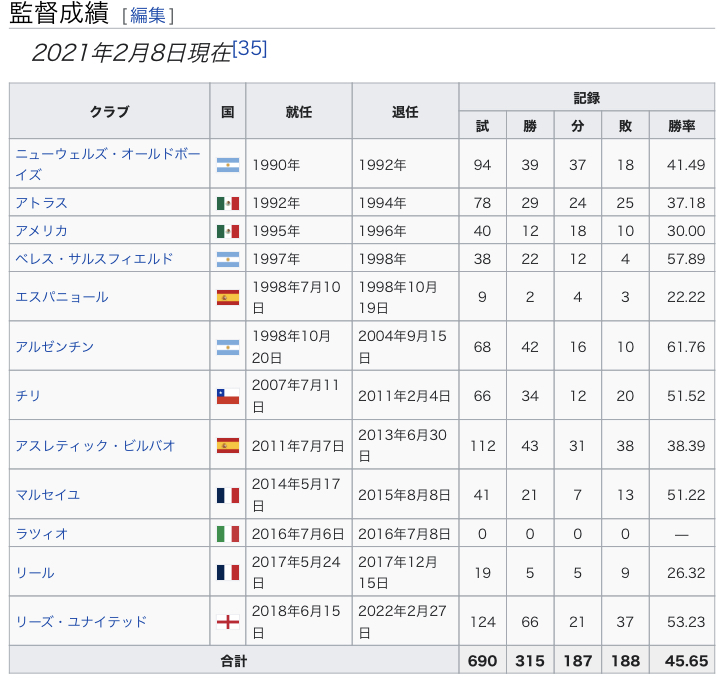Click the 試 column header

pyautogui.click(x=482, y=125)
